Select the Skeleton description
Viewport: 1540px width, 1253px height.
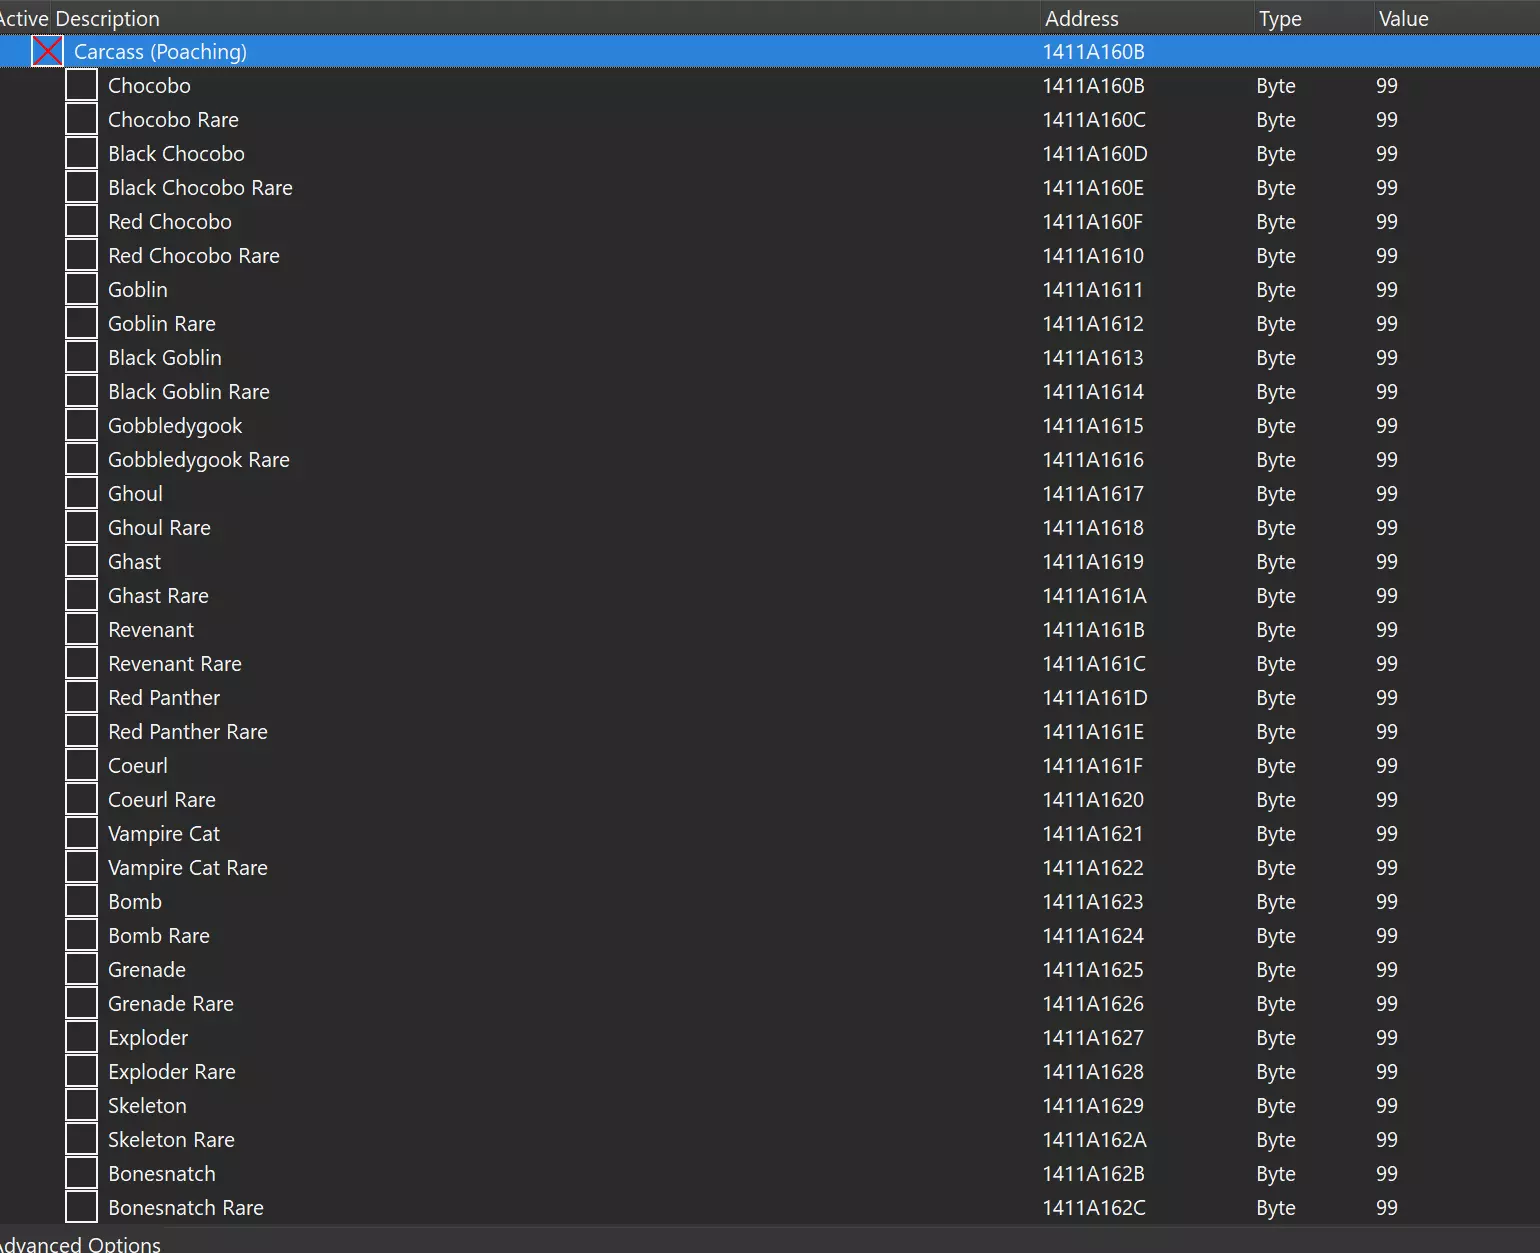click(x=147, y=1105)
